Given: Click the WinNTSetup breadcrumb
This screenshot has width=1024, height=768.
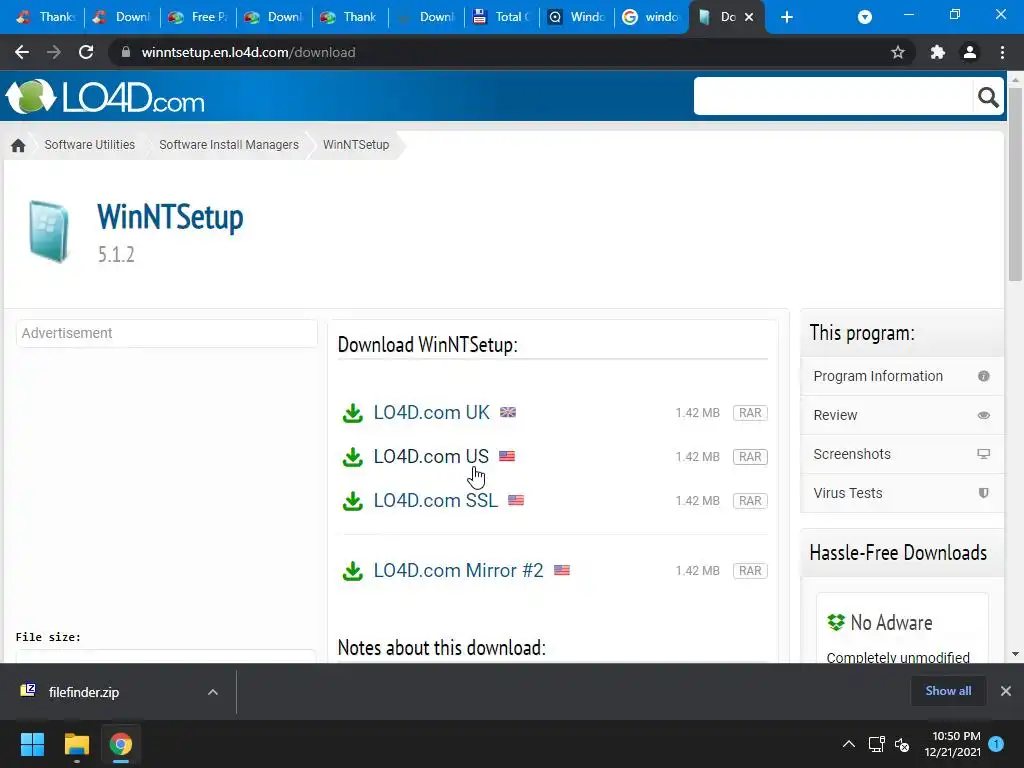Looking at the screenshot, I should point(356,145).
